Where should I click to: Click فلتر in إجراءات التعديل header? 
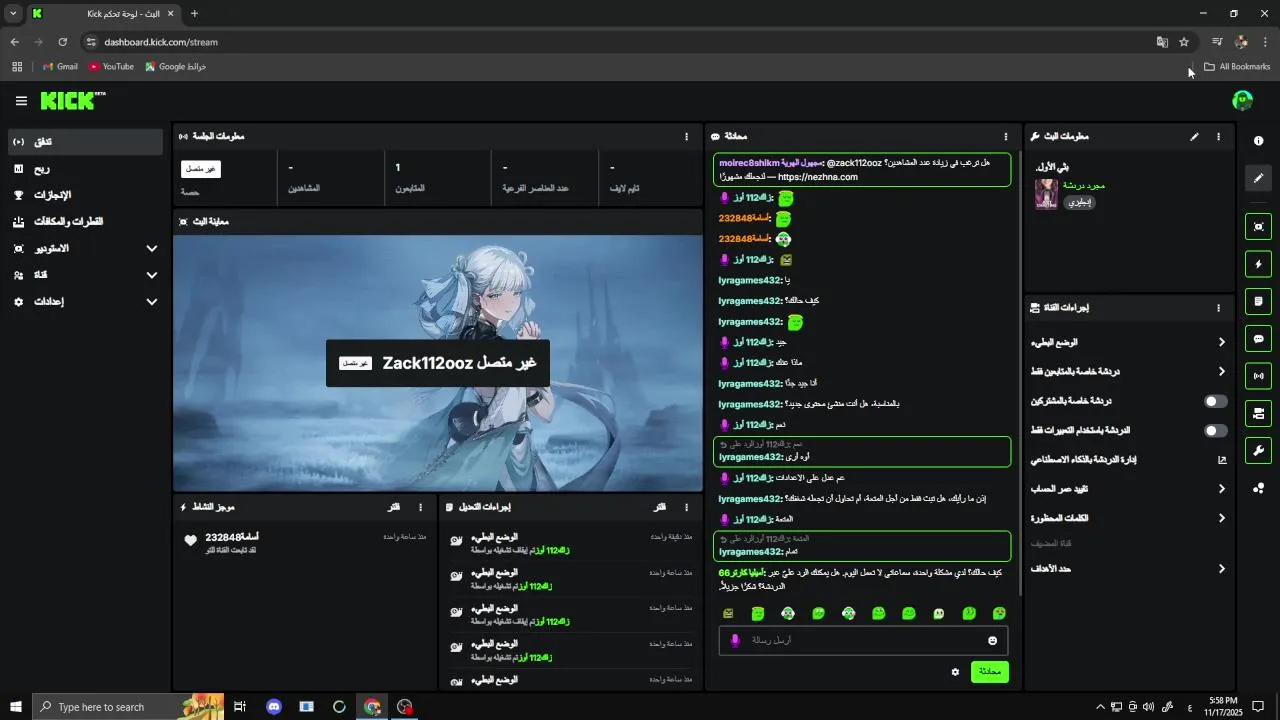tap(660, 508)
